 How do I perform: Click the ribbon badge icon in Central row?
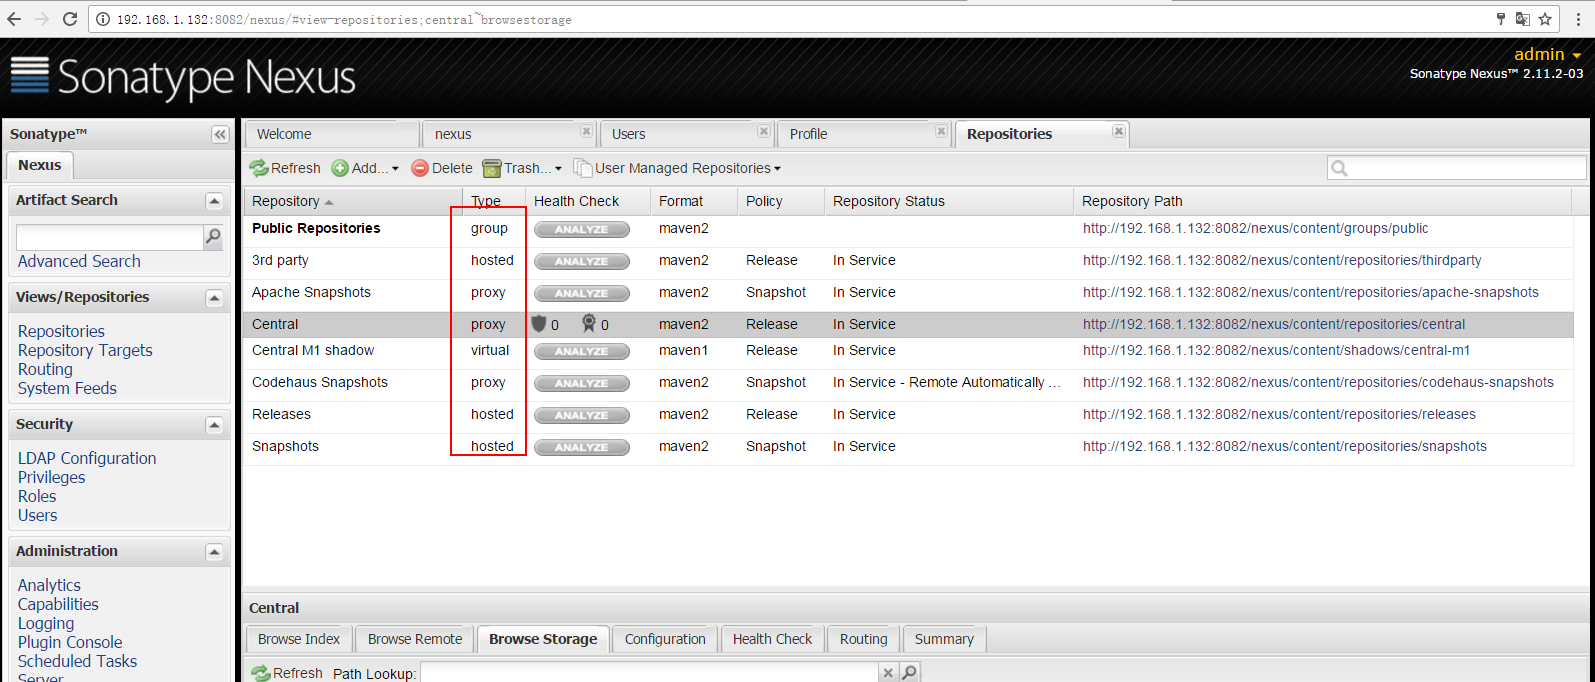tap(589, 323)
